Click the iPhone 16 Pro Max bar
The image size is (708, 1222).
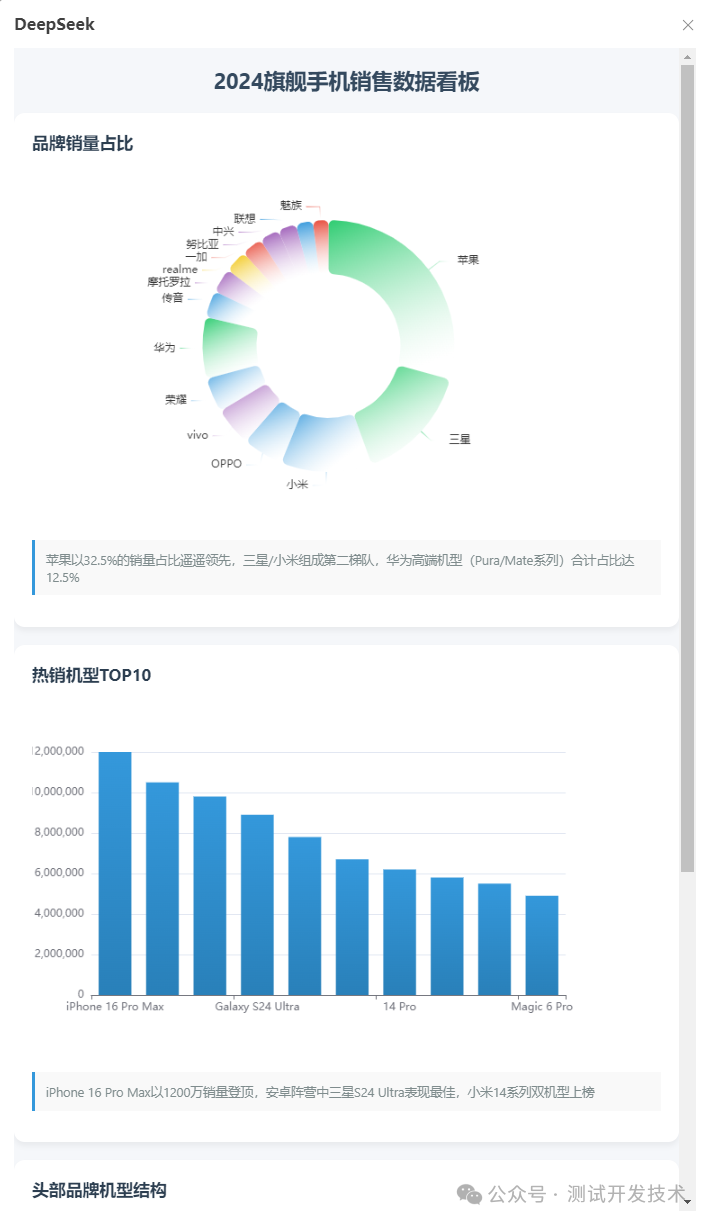click(x=115, y=873)
